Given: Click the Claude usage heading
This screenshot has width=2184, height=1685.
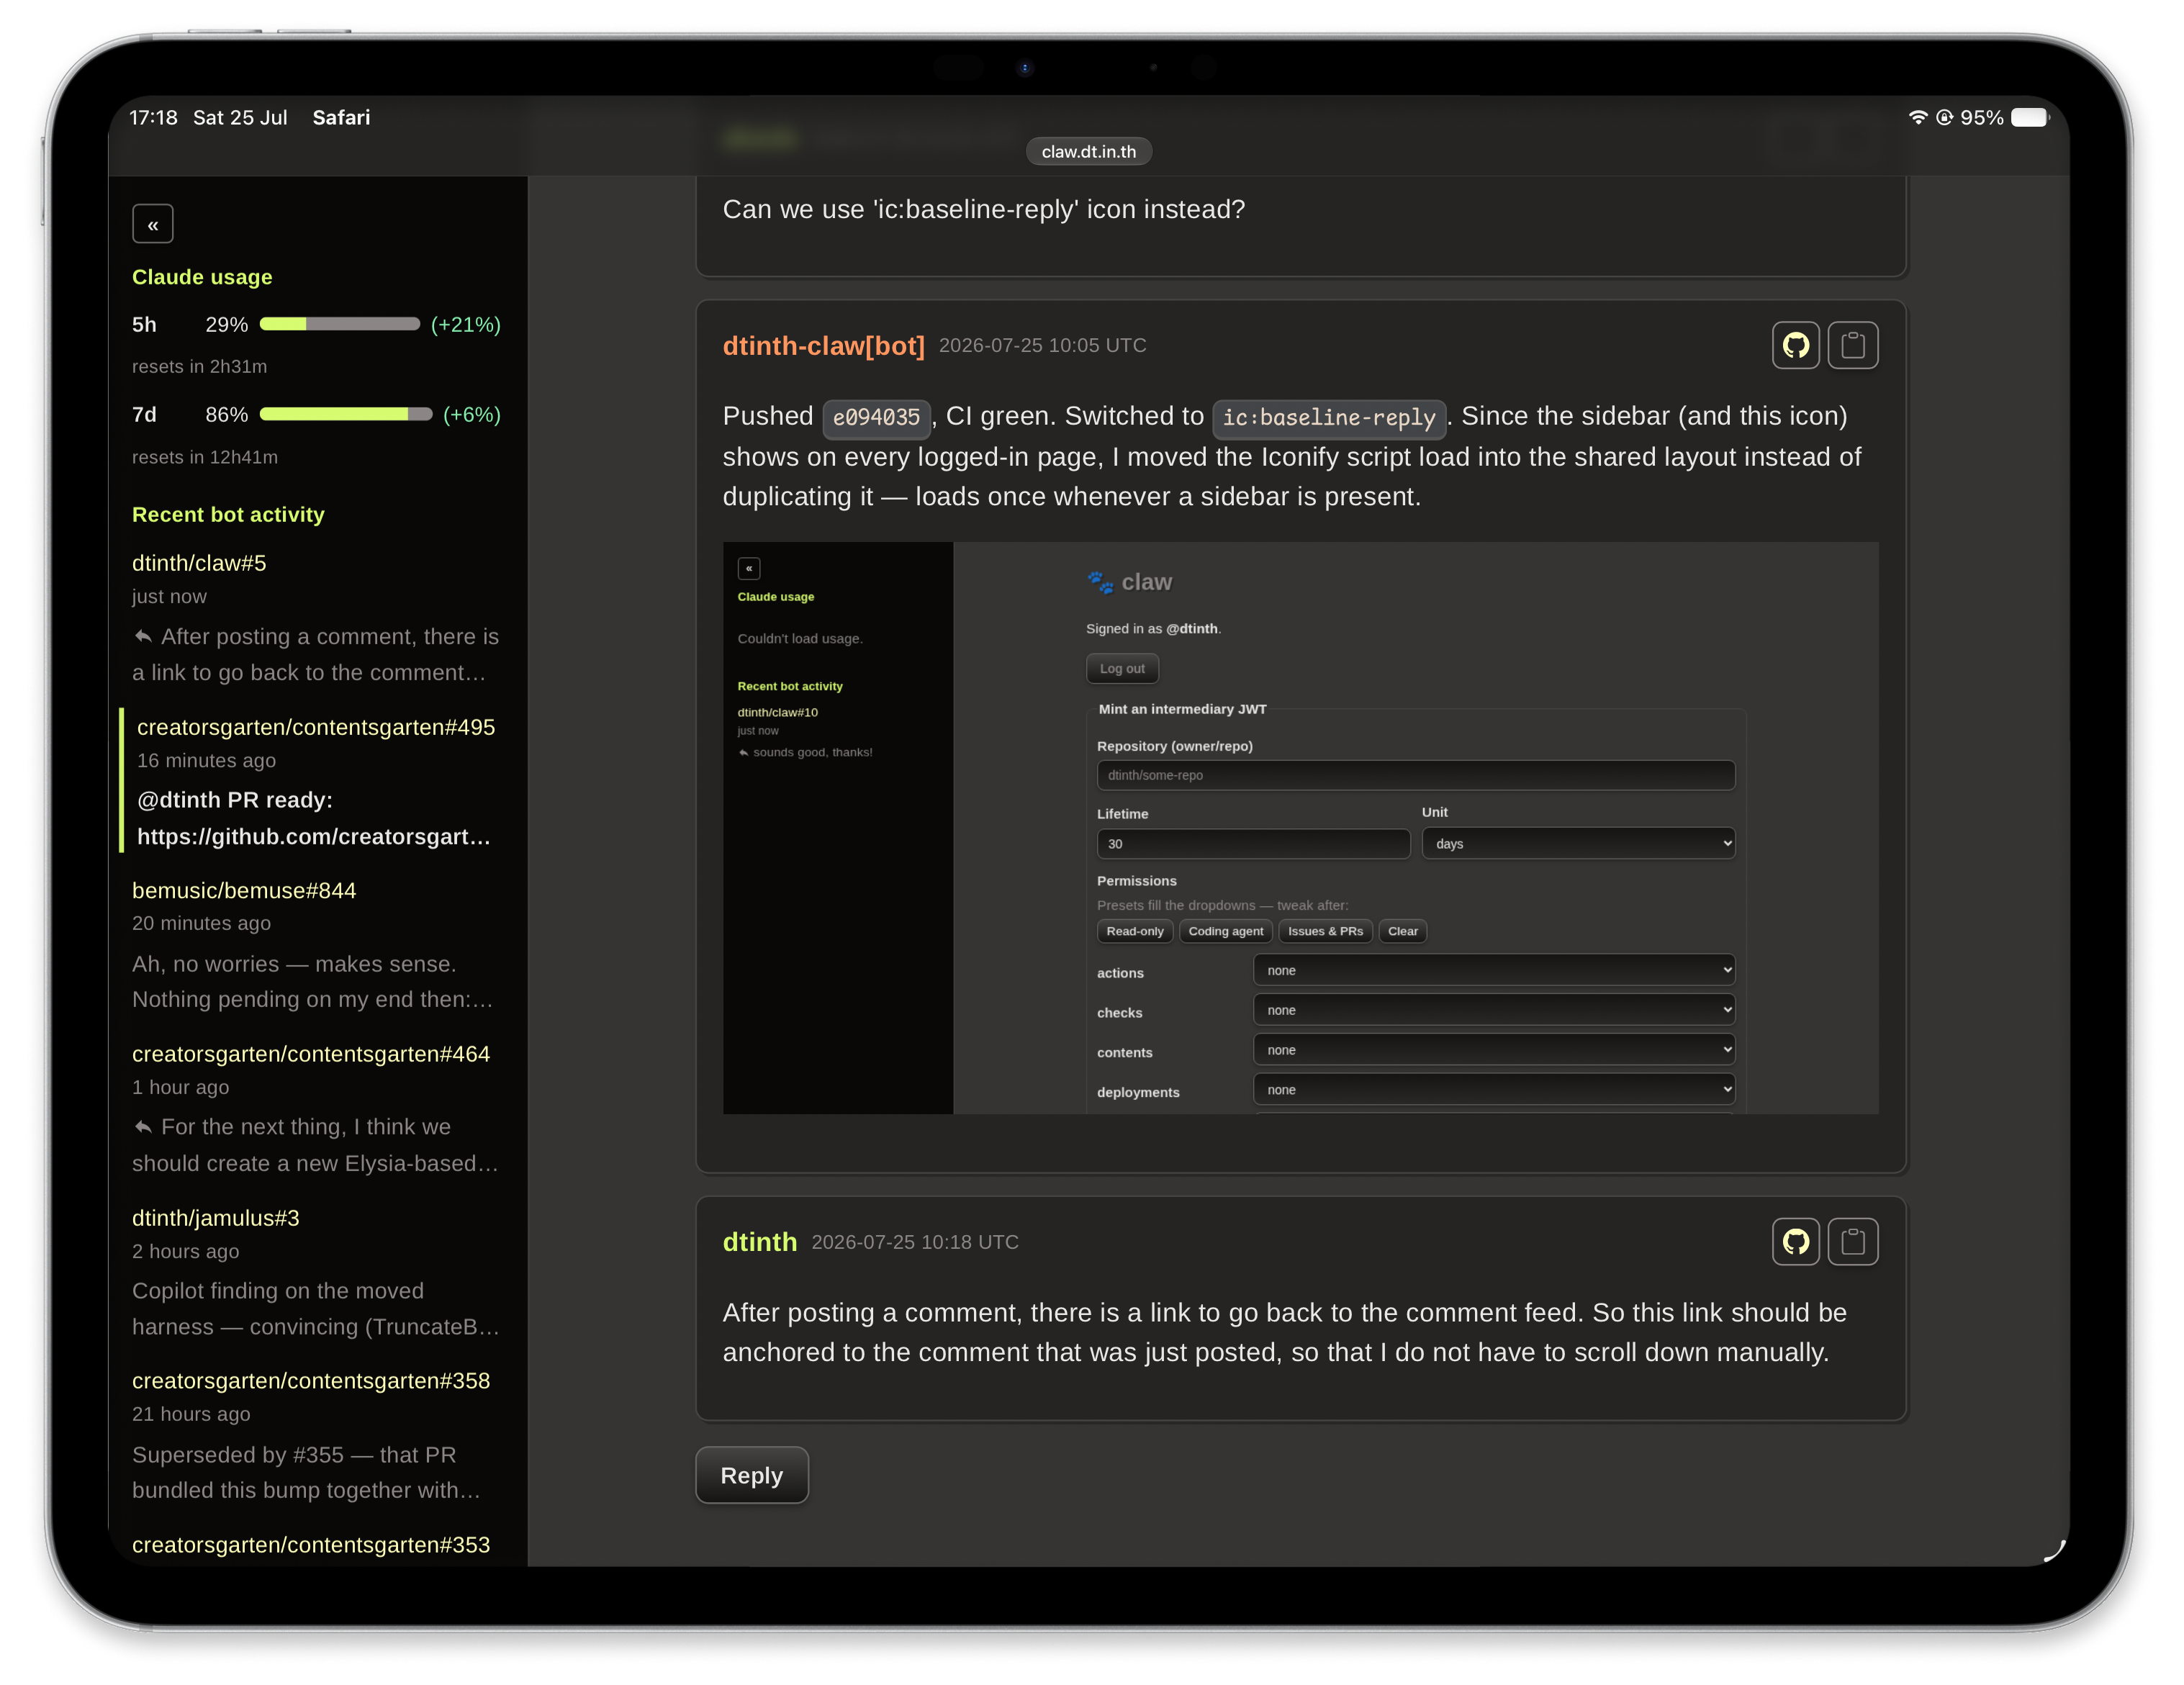Looking at the screenshot, I should [202, 277].
